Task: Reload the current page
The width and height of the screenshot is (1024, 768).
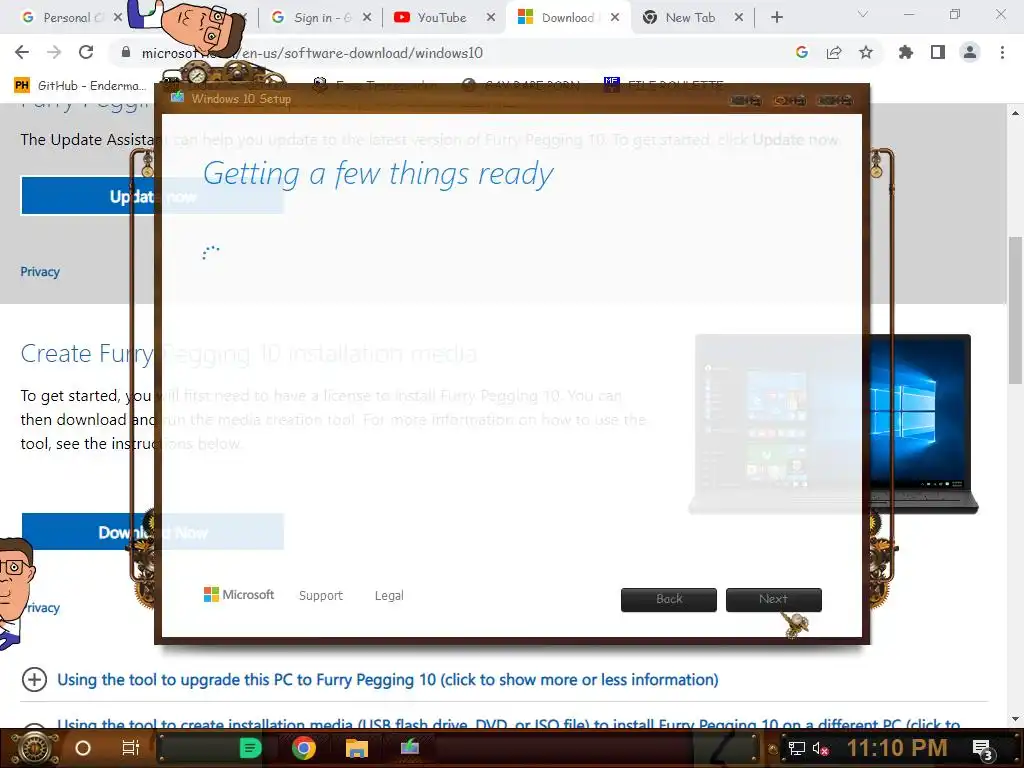Action: pos(86,52)
